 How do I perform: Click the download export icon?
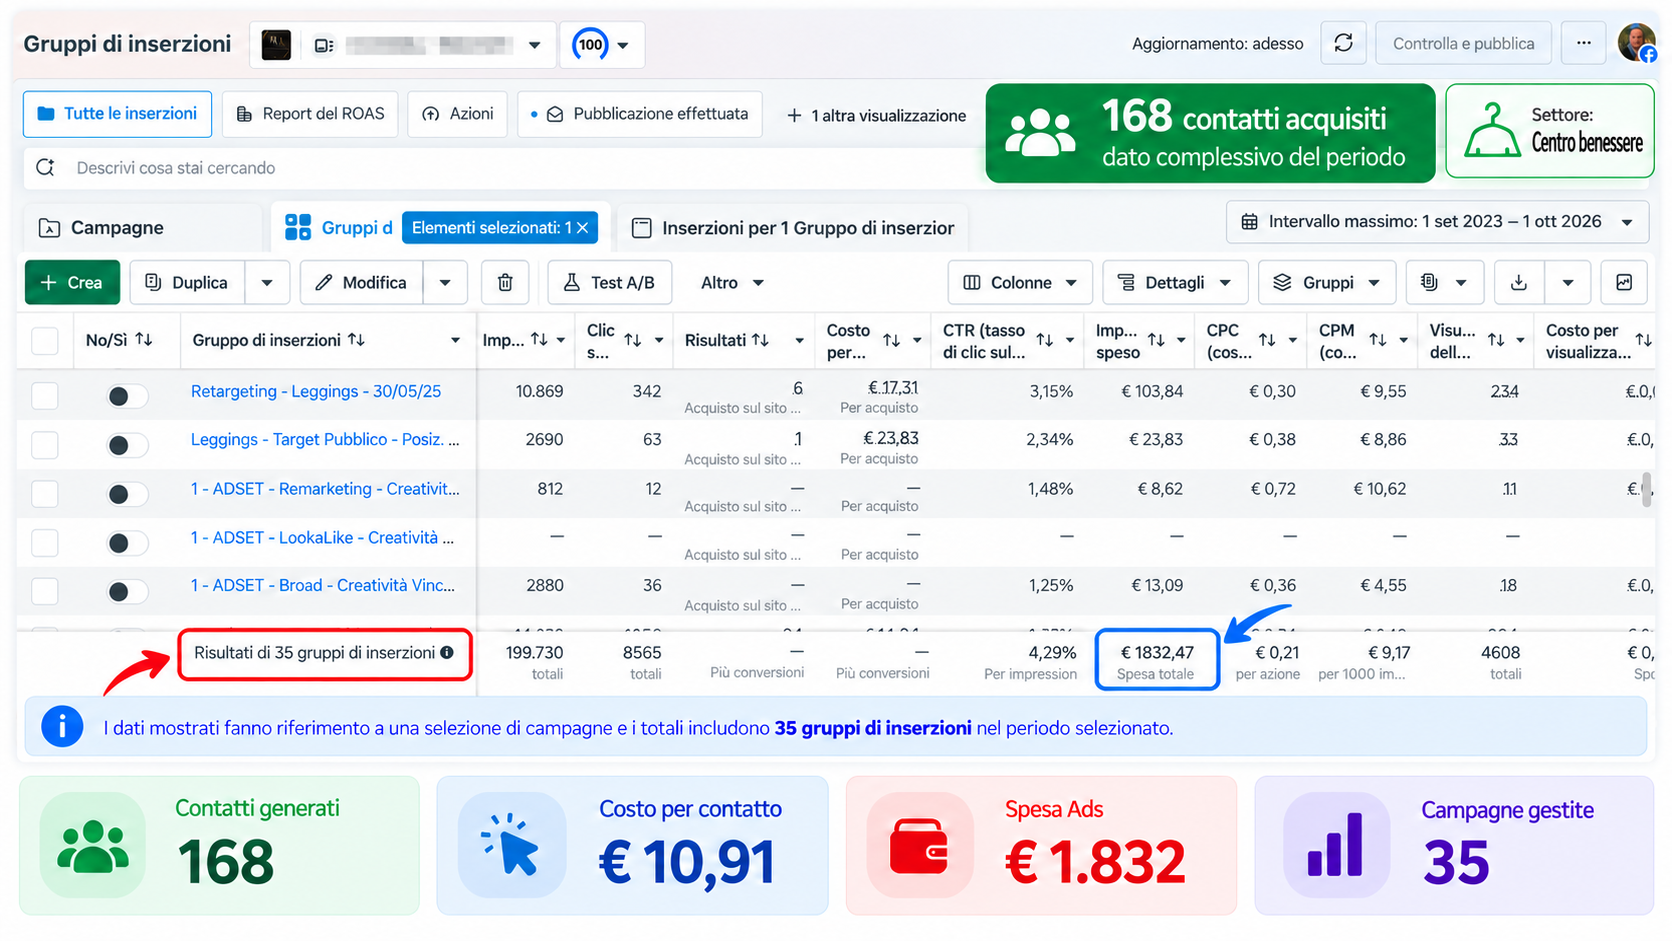tap(1518, 283)
